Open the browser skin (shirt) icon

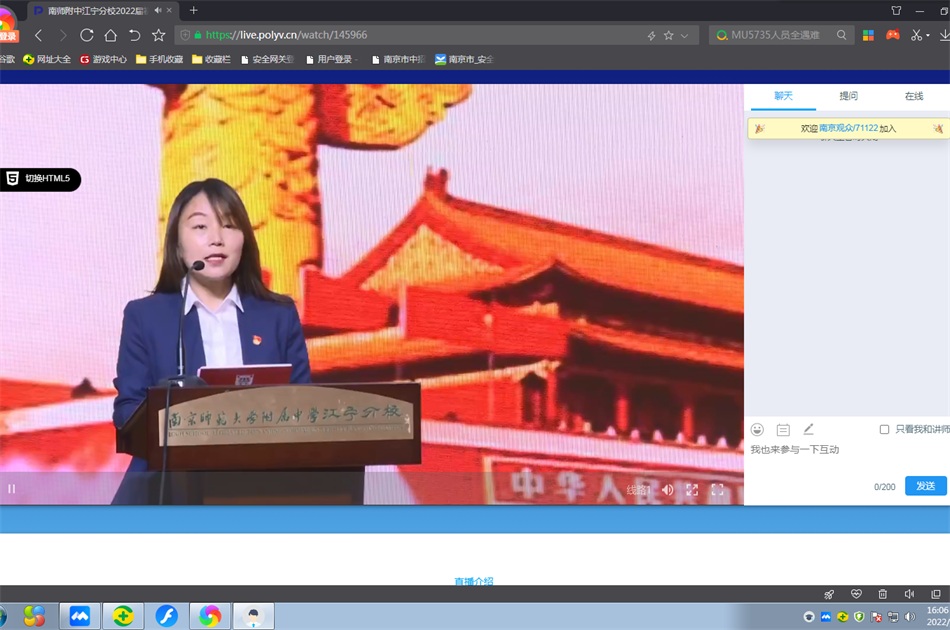click(896, 10)
